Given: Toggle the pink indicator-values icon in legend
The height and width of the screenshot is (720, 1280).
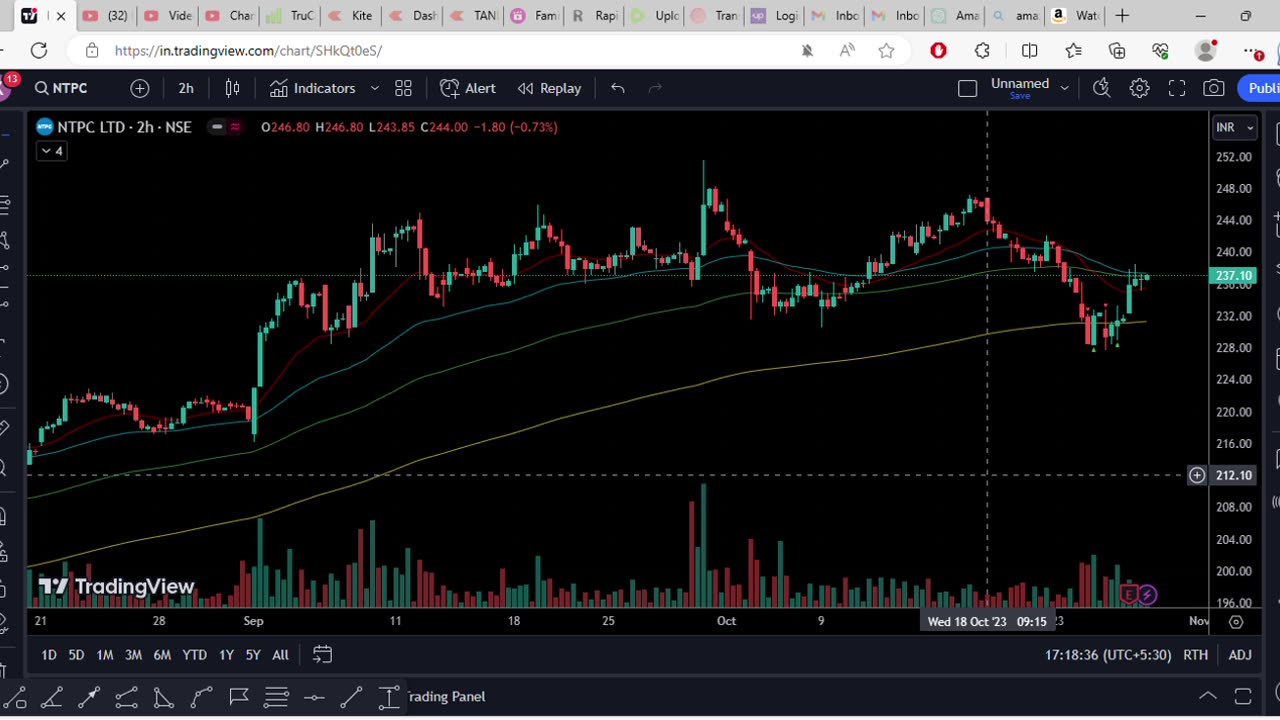Looking at the screenshot, I should (x=235, y=127).
